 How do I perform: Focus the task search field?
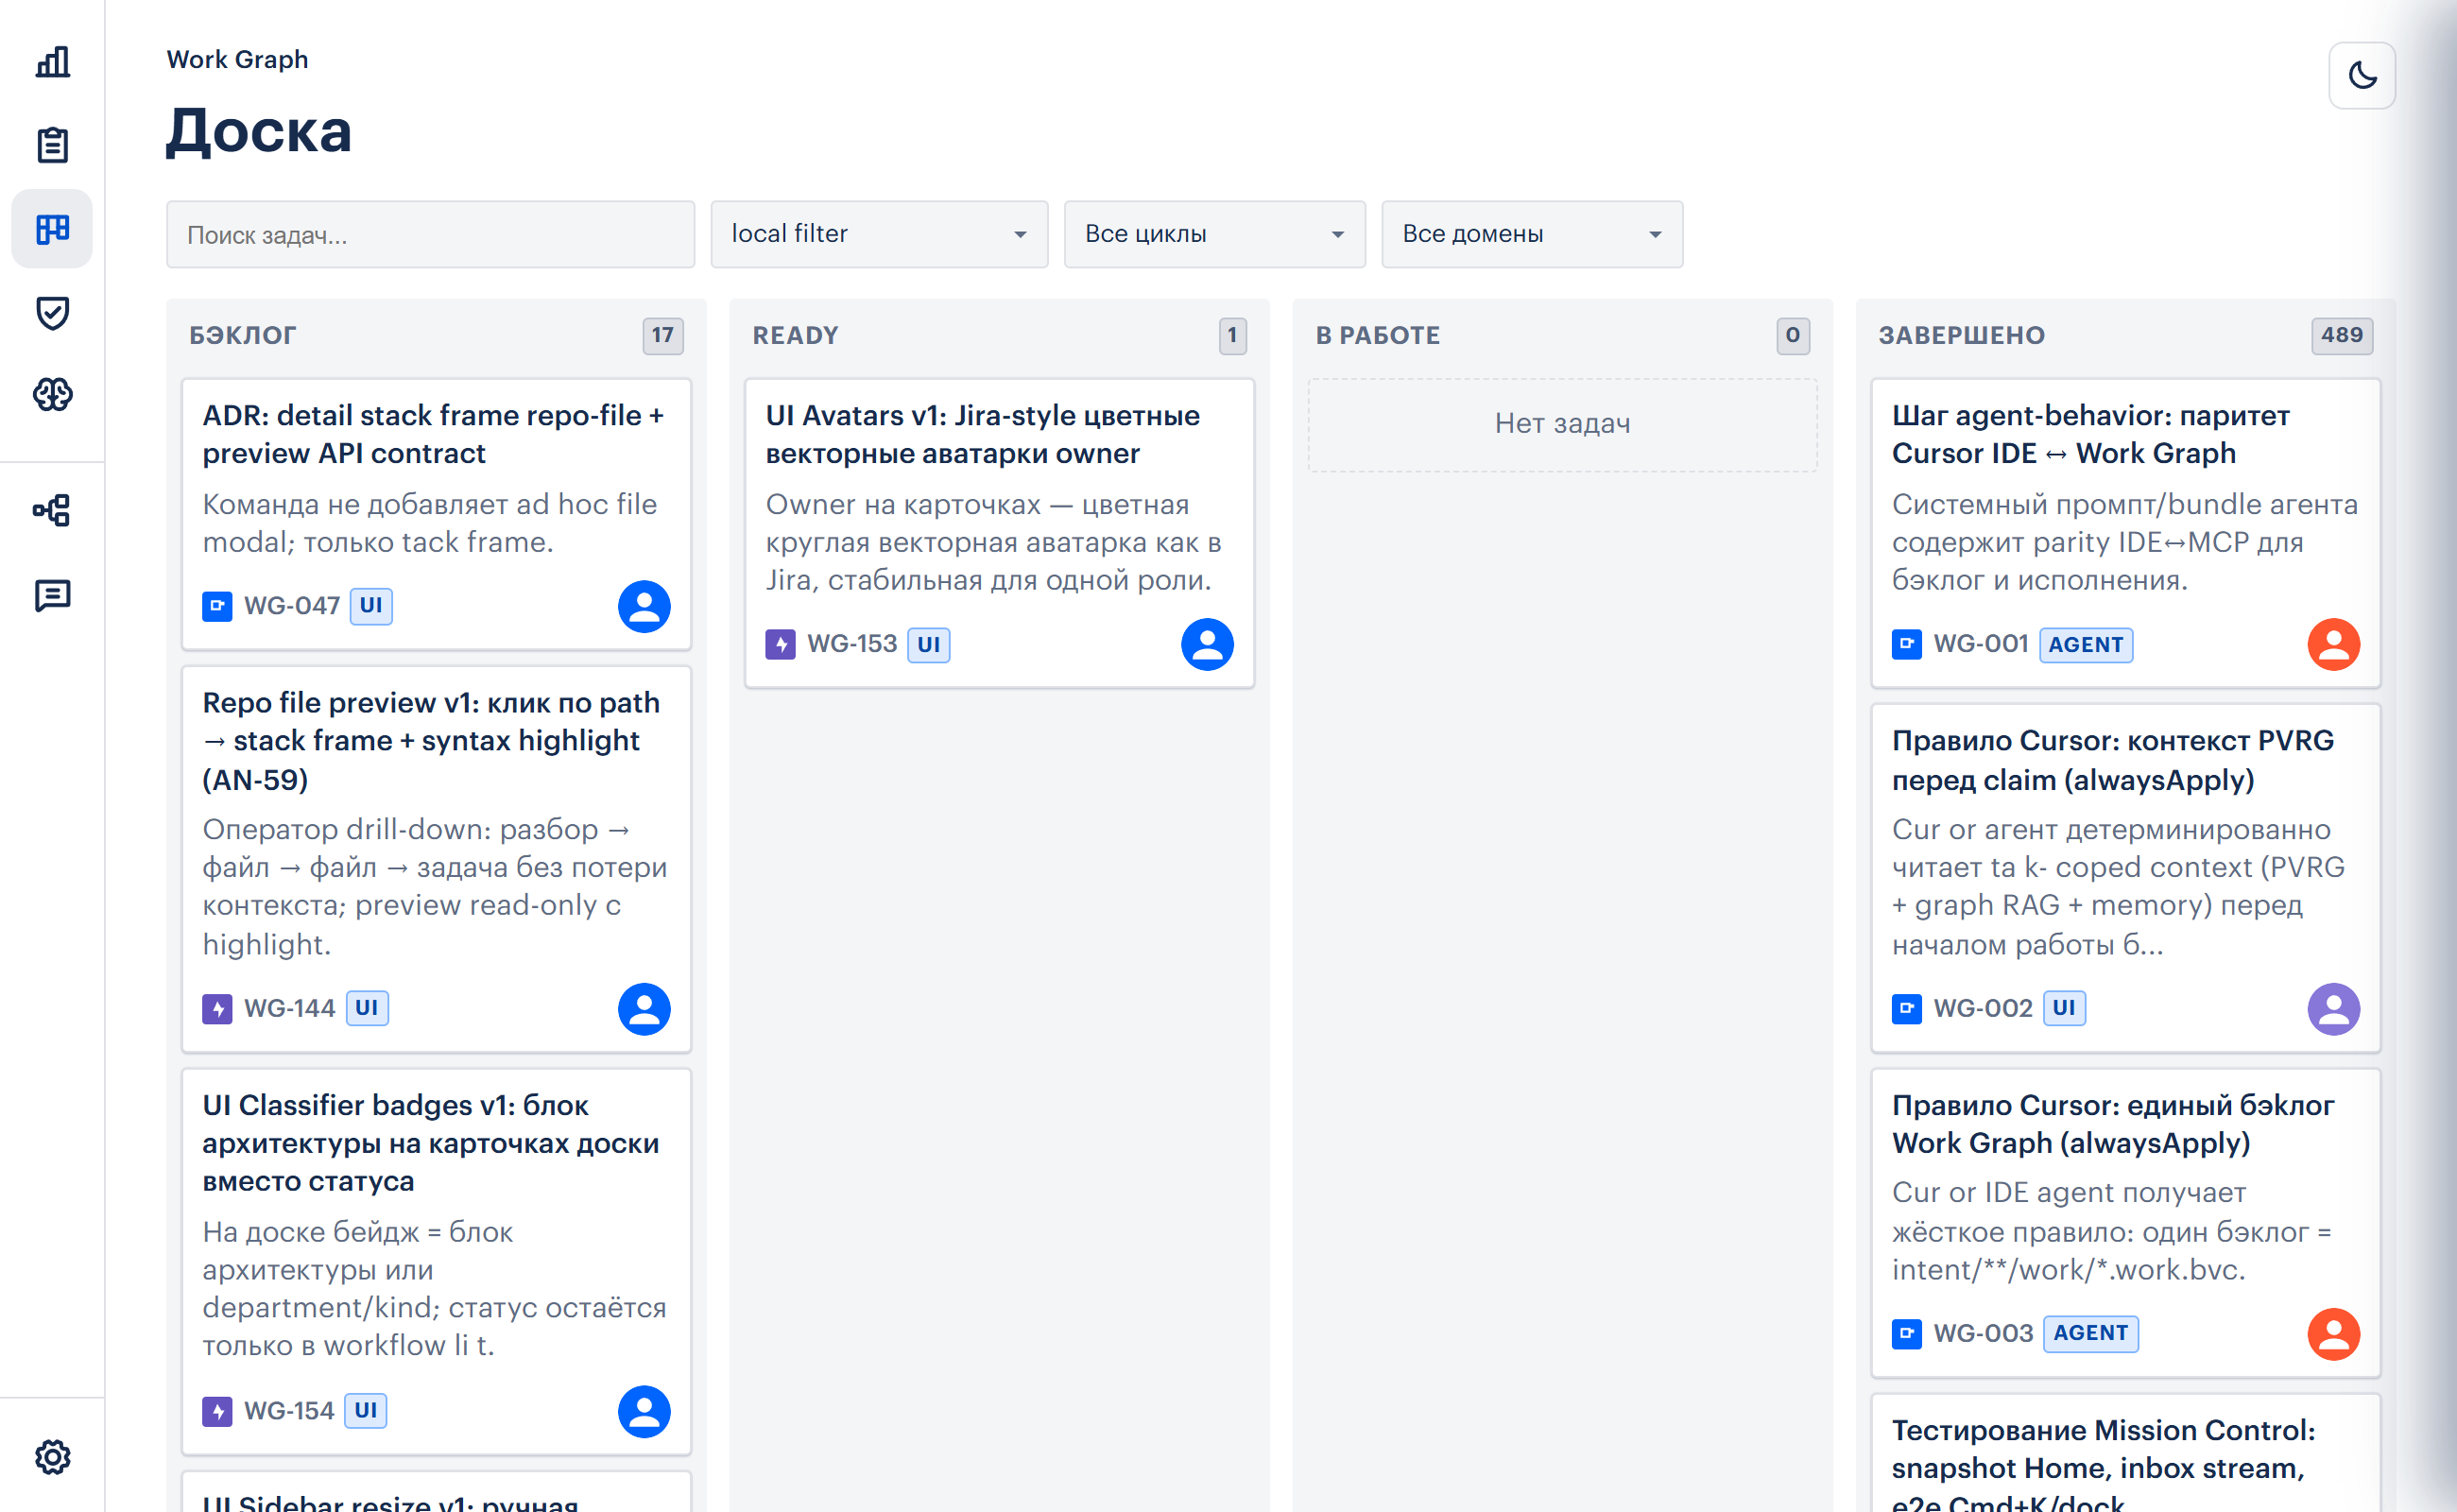[430, 234]
